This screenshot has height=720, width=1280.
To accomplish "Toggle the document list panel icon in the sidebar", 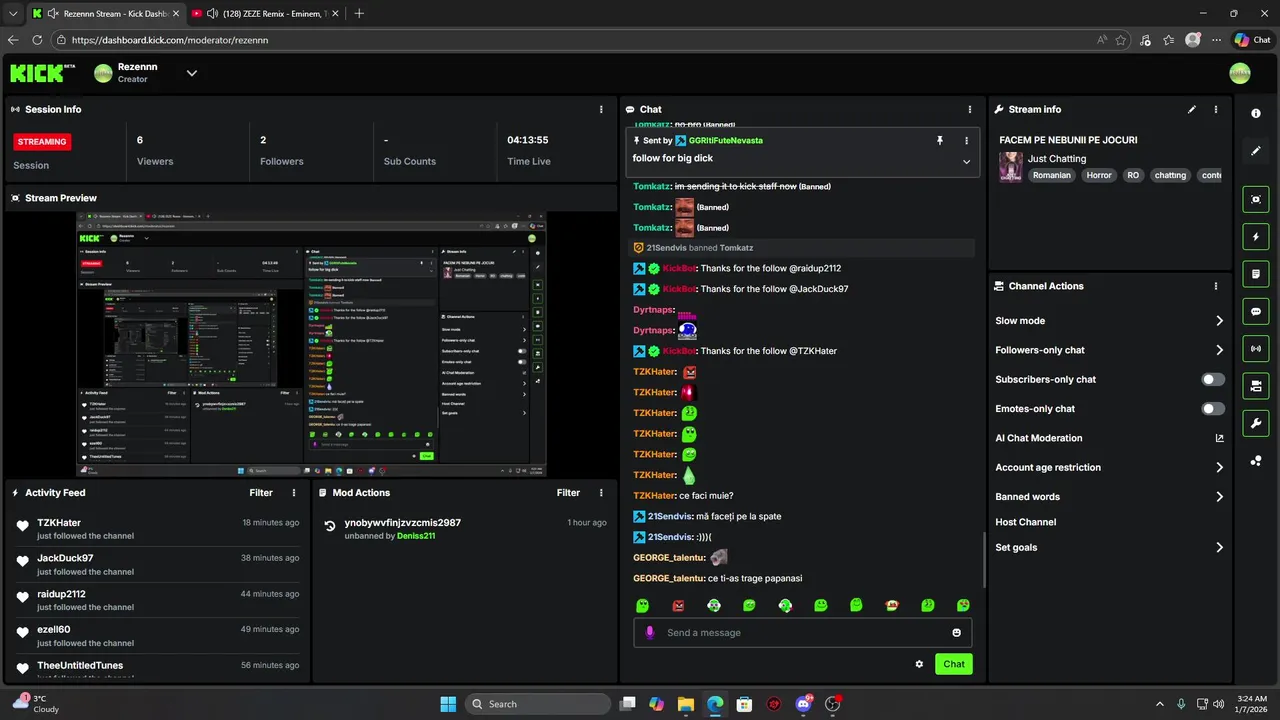I will pyautogui.click(x=1256, y=274).
